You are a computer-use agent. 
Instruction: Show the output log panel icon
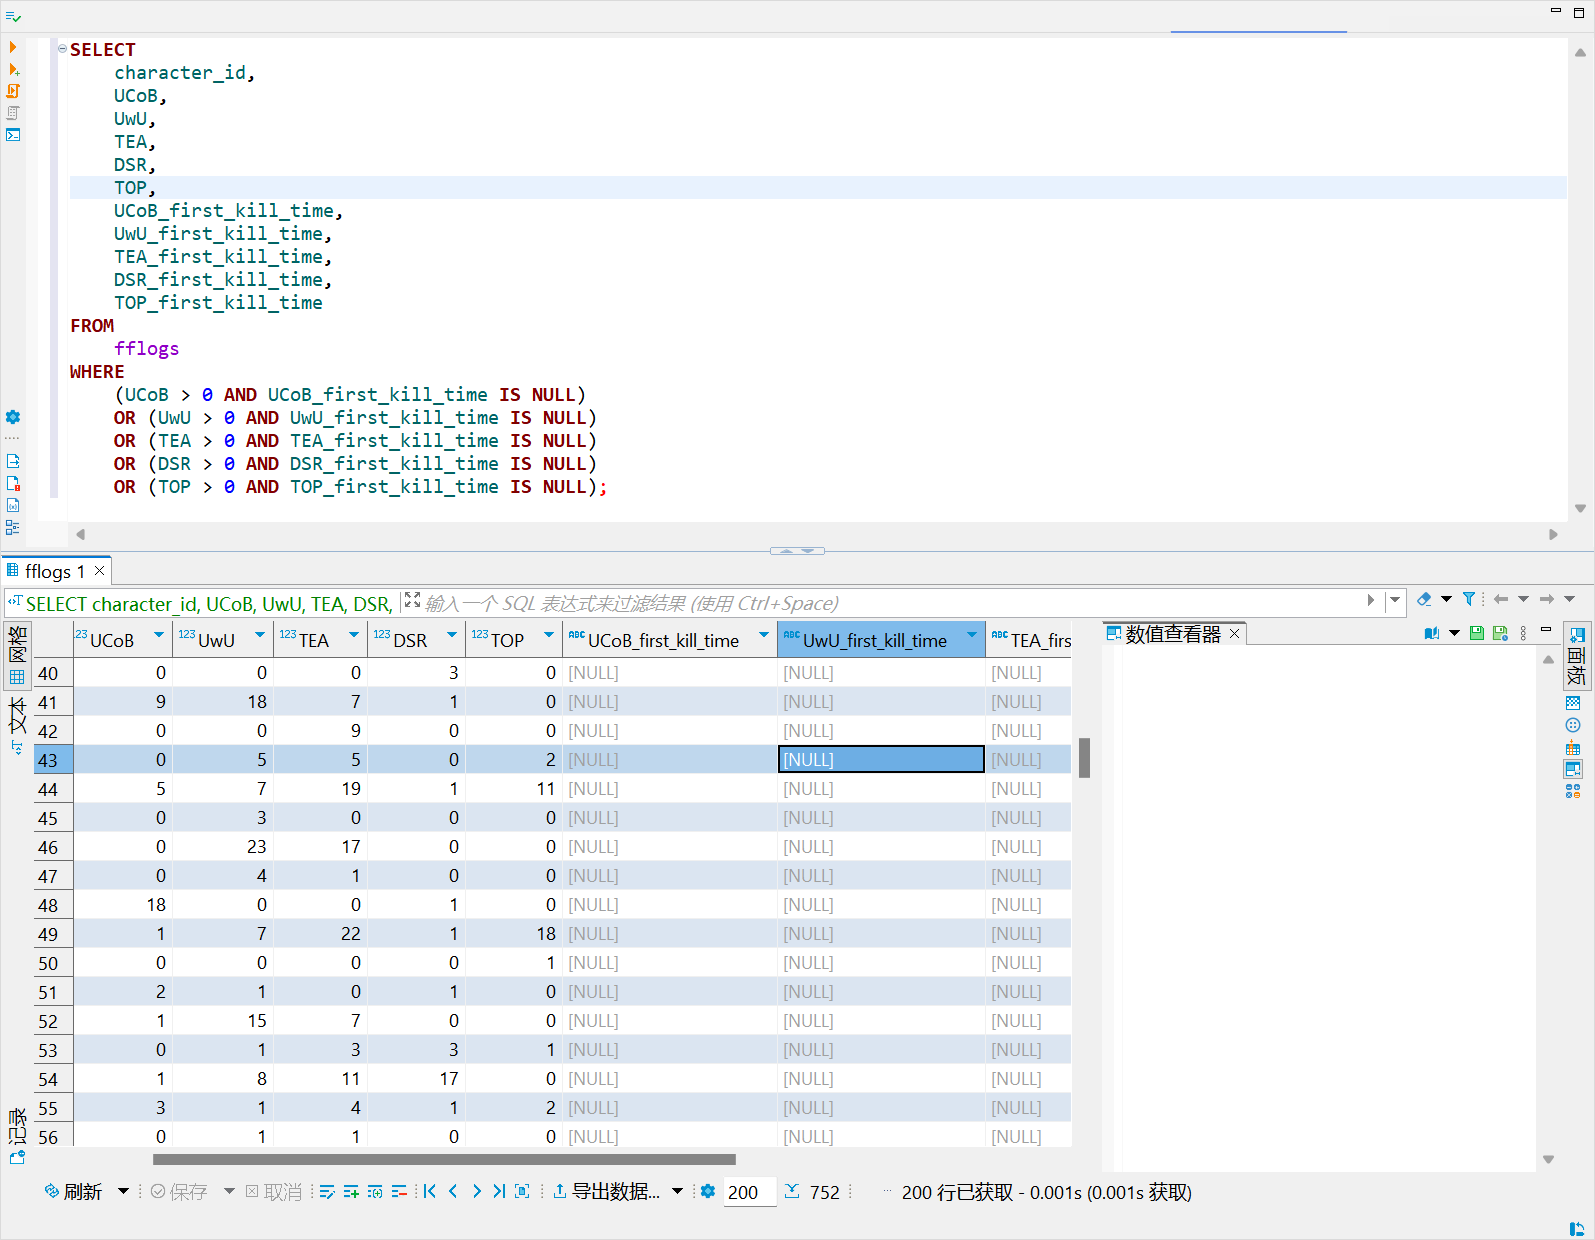(x=13, y=461)
